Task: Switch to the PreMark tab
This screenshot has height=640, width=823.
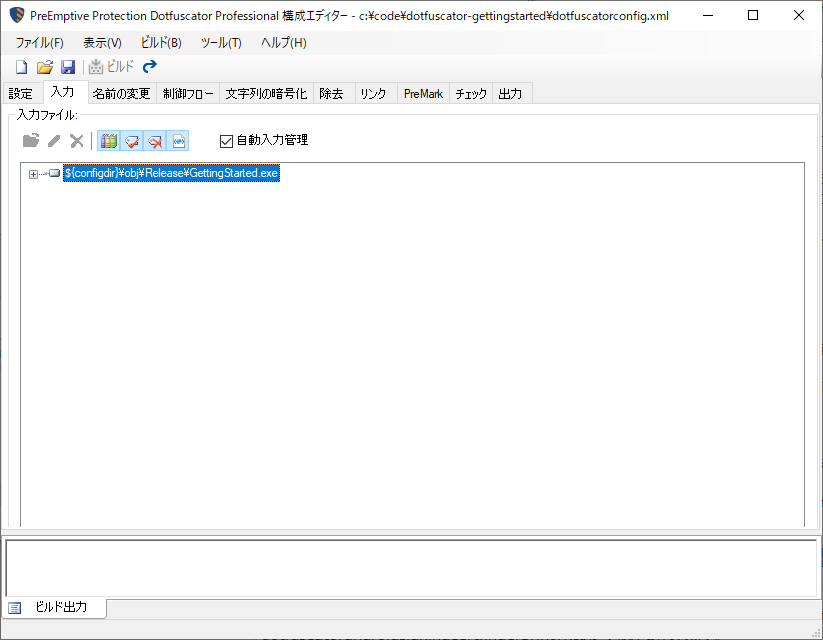Action: click(423, 93)
